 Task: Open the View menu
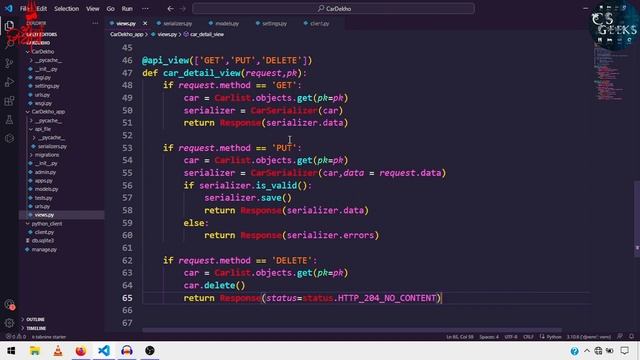tap(93, 9)
